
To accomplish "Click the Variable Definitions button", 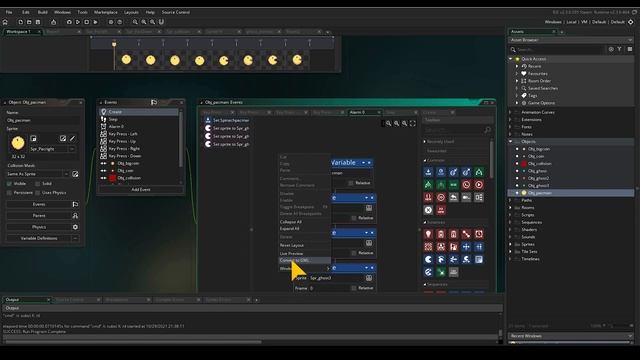I will tap(39, 238).
